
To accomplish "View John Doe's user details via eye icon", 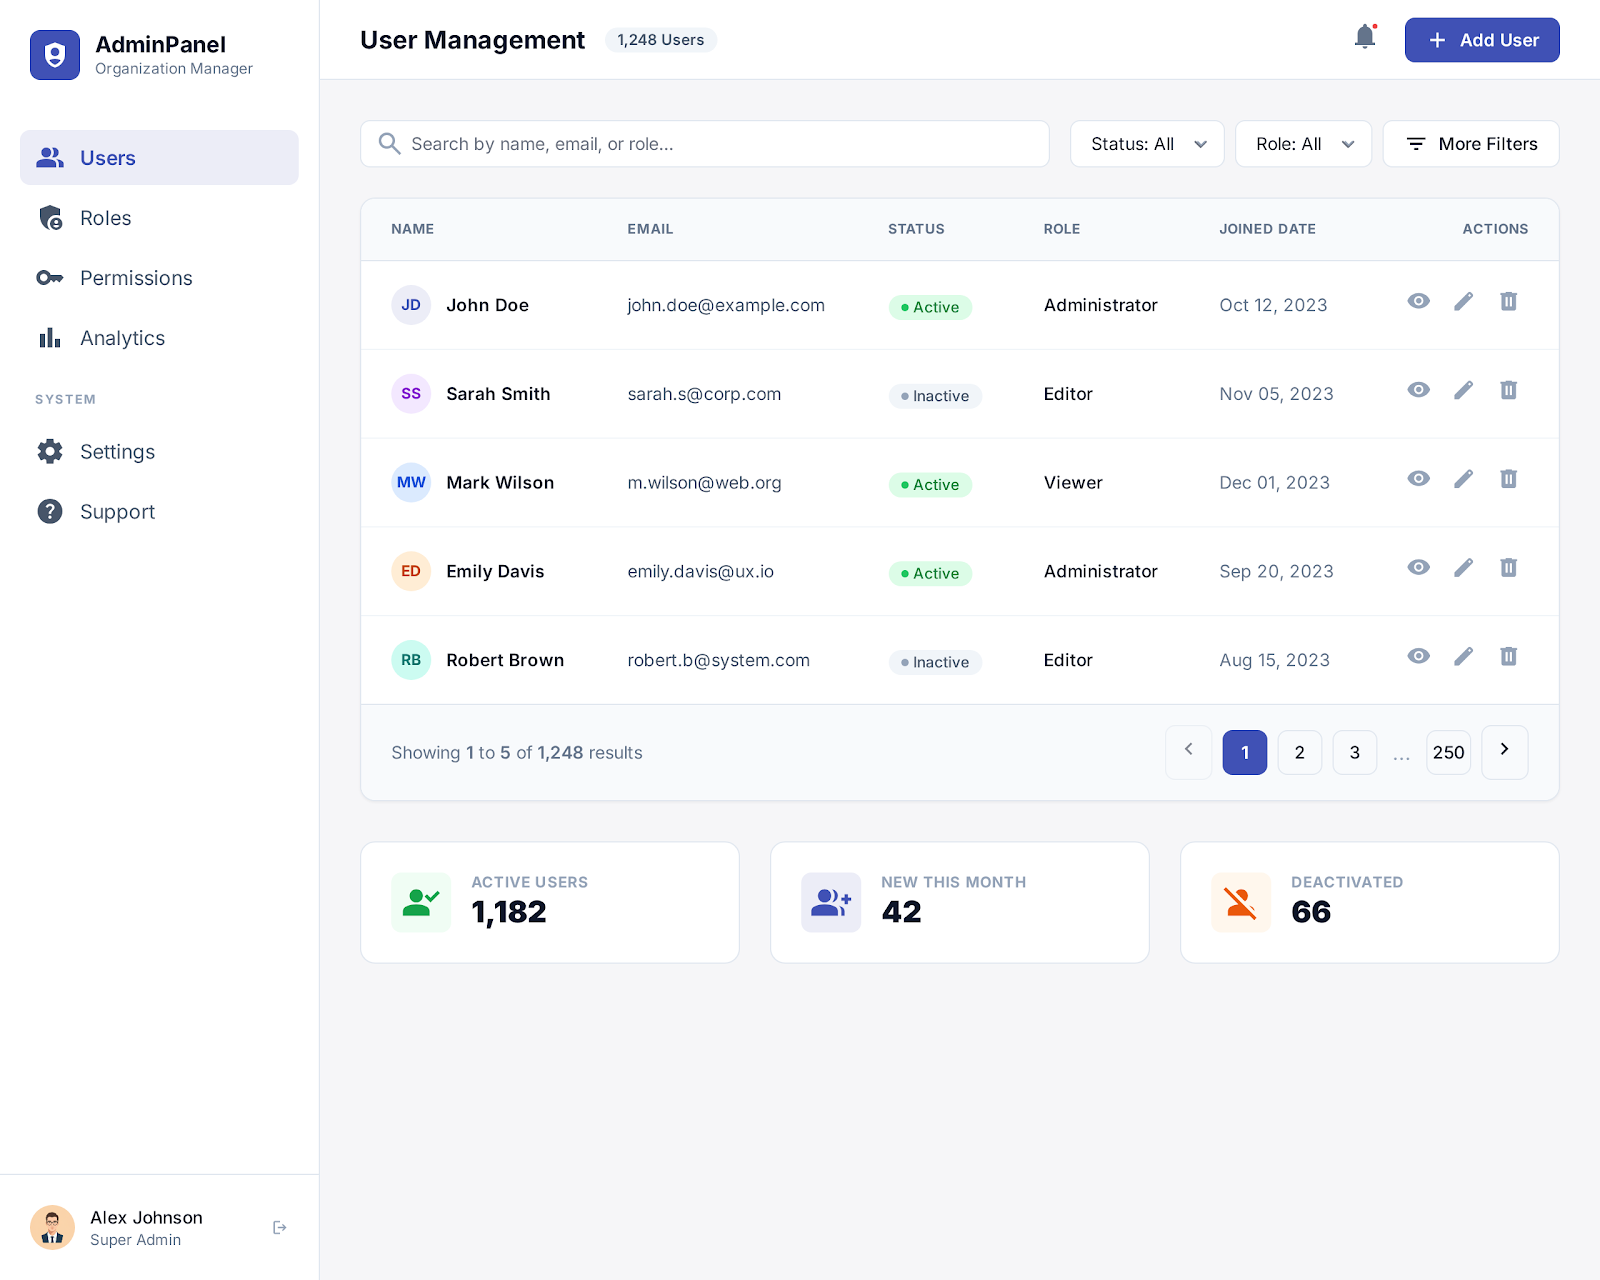I will [1418, 301].
